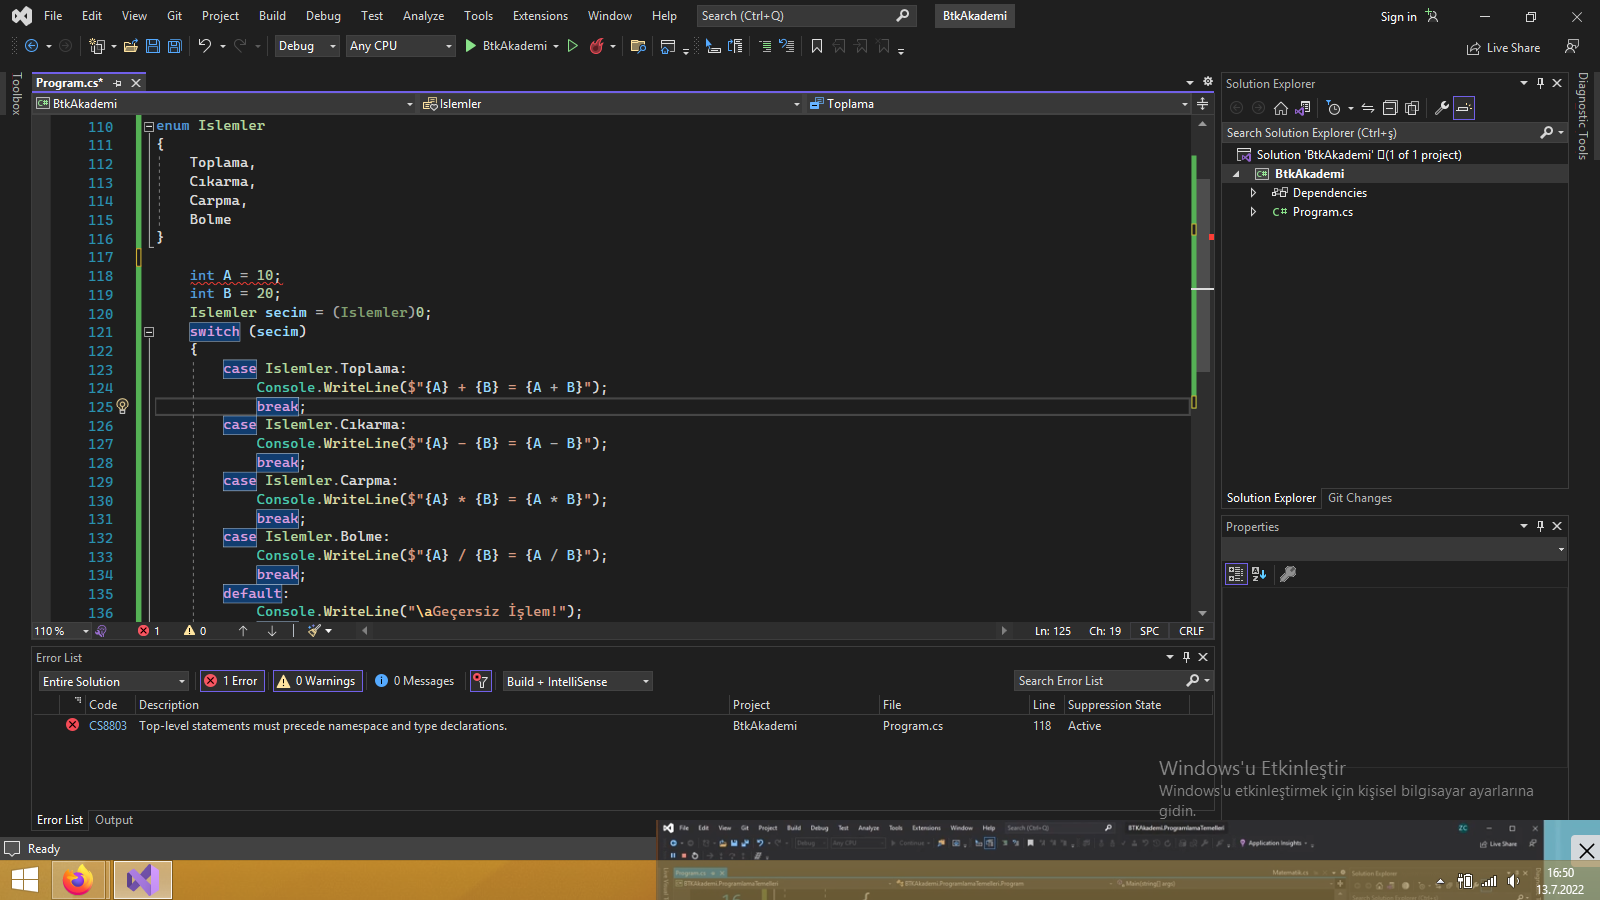Screen dimensions: 1600x900
Task: Toggle the bookmark icon in toolbar
Action: [x=817, y=46]
